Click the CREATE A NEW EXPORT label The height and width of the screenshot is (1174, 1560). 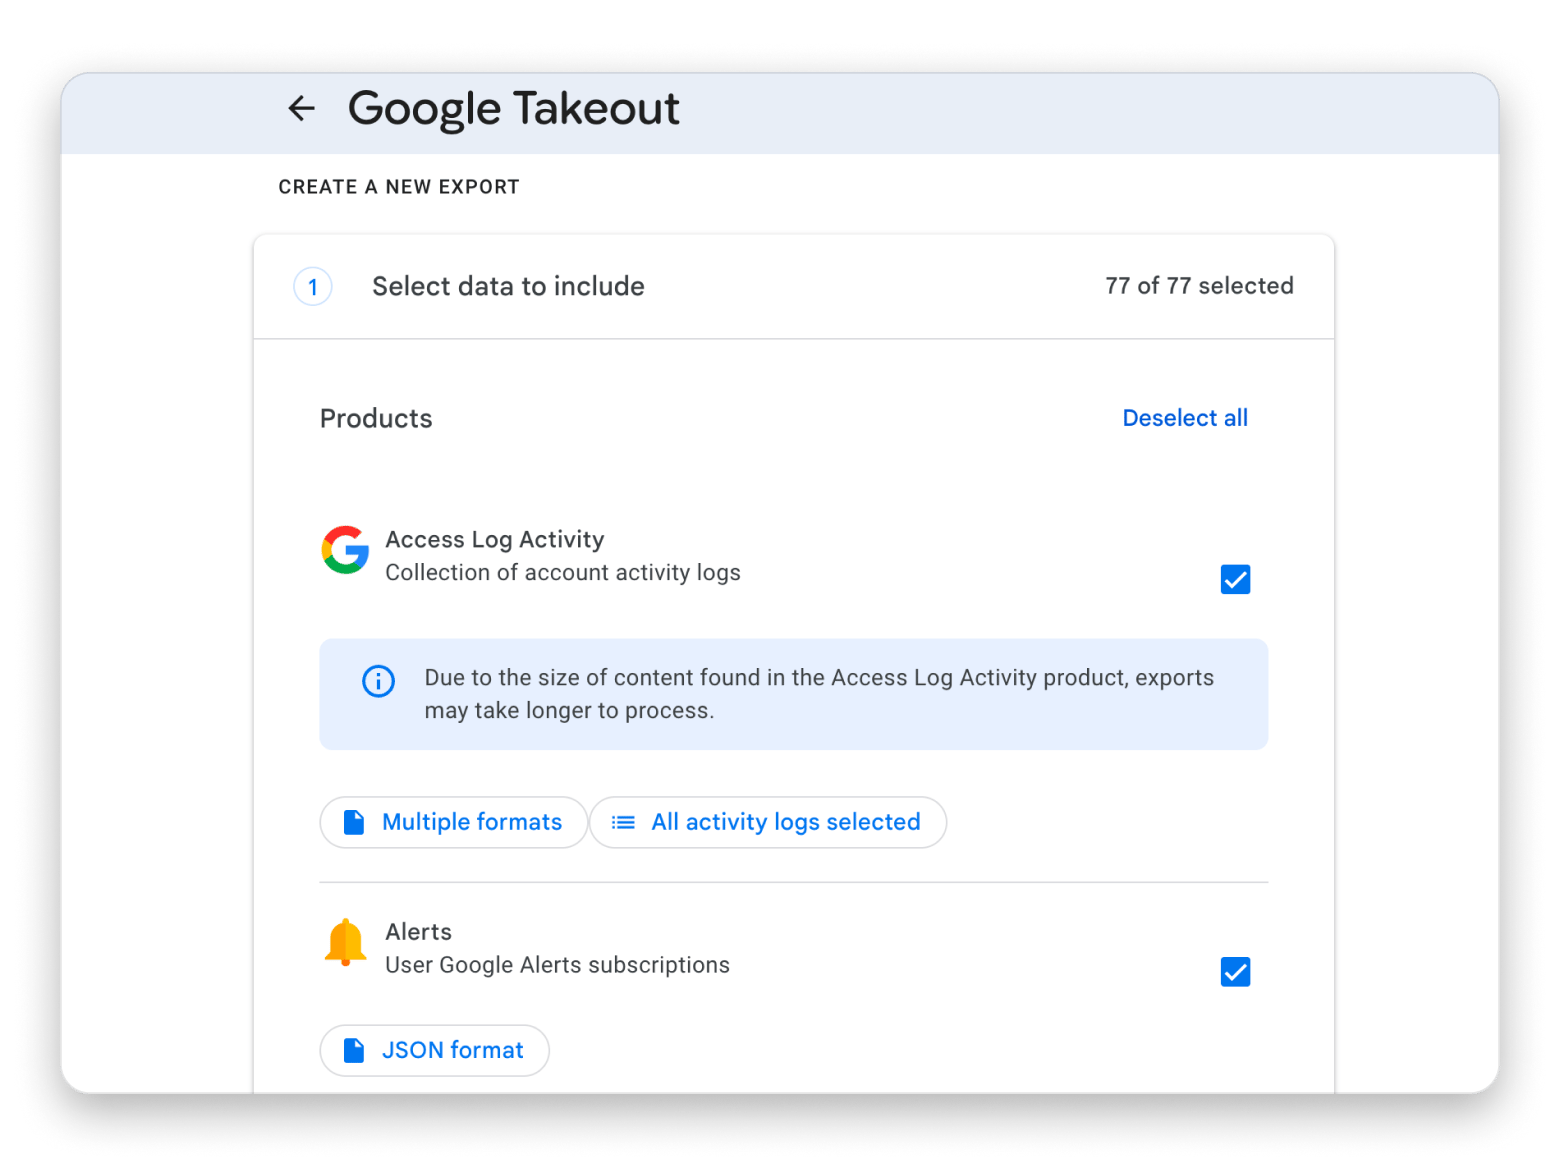(399, 187)
